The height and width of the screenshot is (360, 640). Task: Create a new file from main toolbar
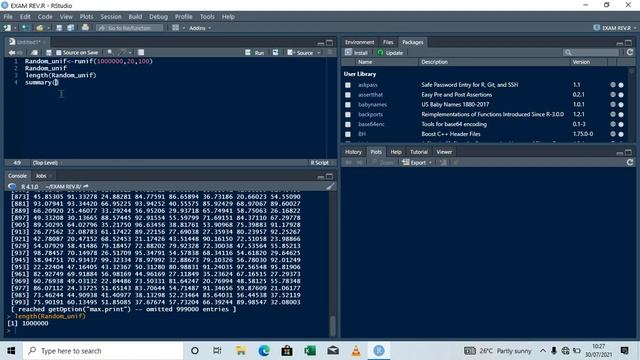(x=7, y=28)
